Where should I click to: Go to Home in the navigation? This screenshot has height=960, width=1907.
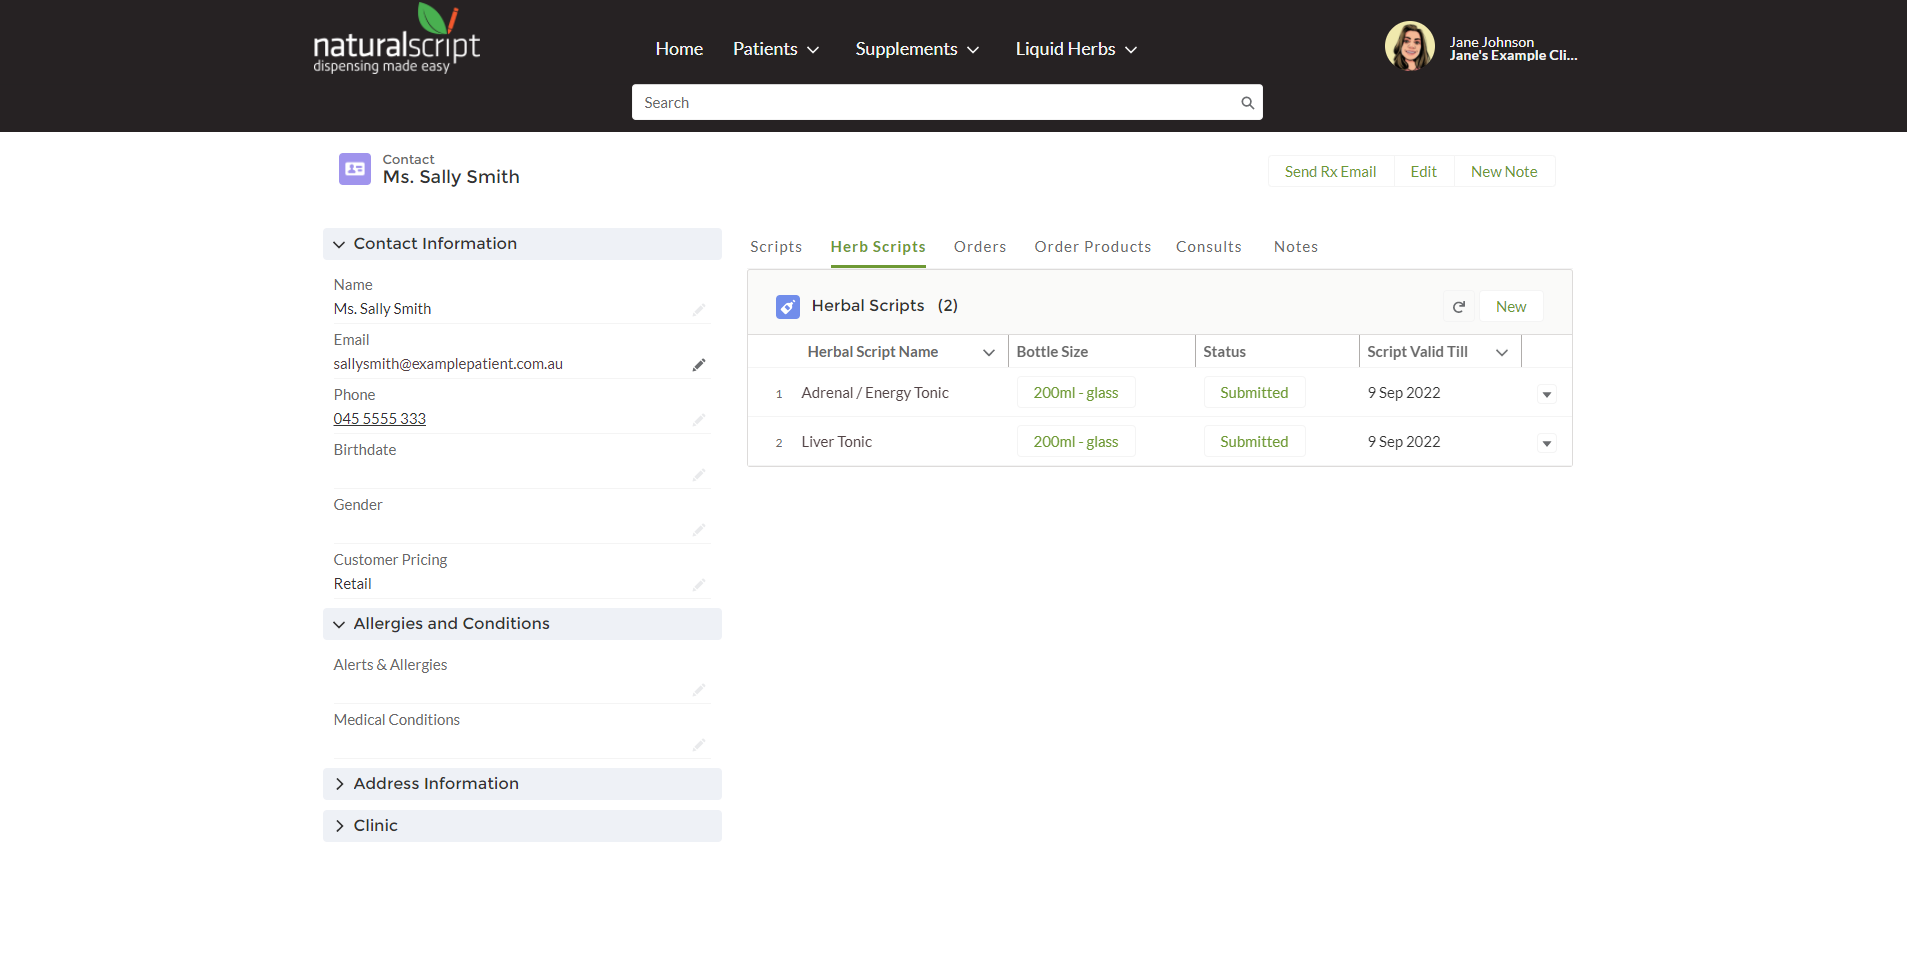(x=679, y=49)
